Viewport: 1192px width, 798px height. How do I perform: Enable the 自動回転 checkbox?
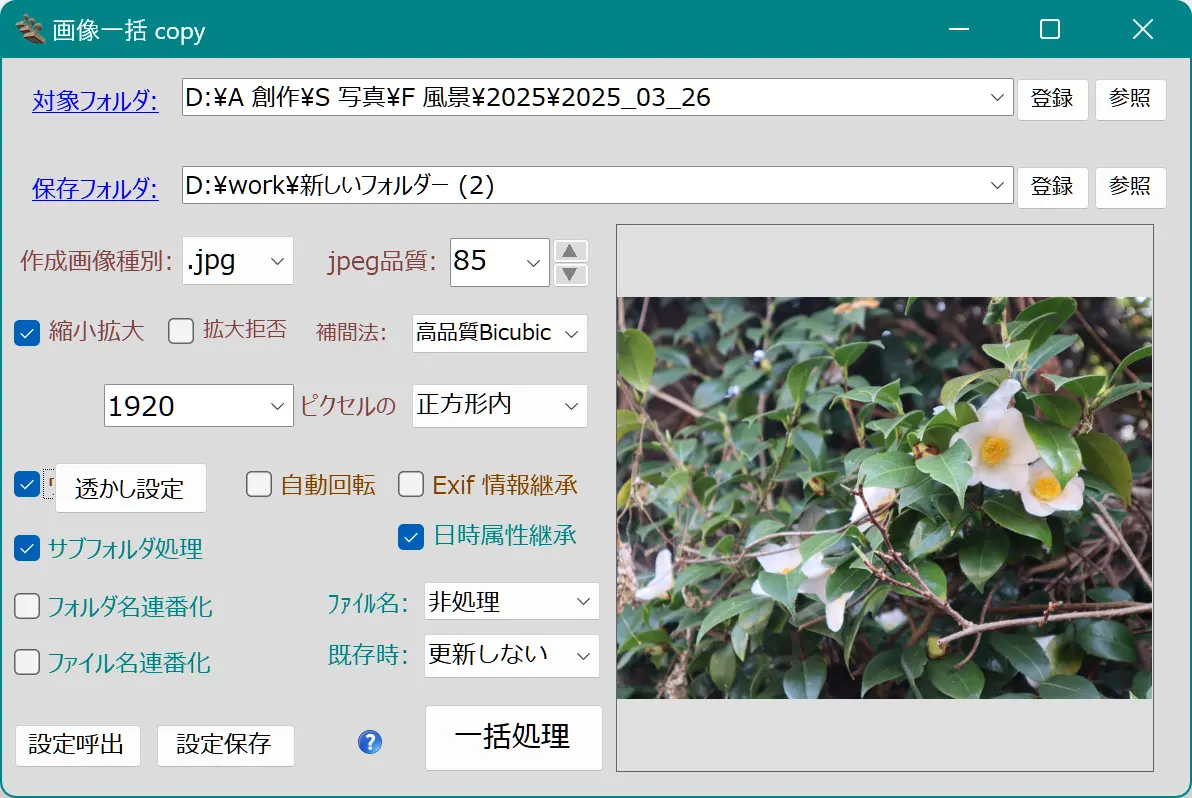[259, 484]
